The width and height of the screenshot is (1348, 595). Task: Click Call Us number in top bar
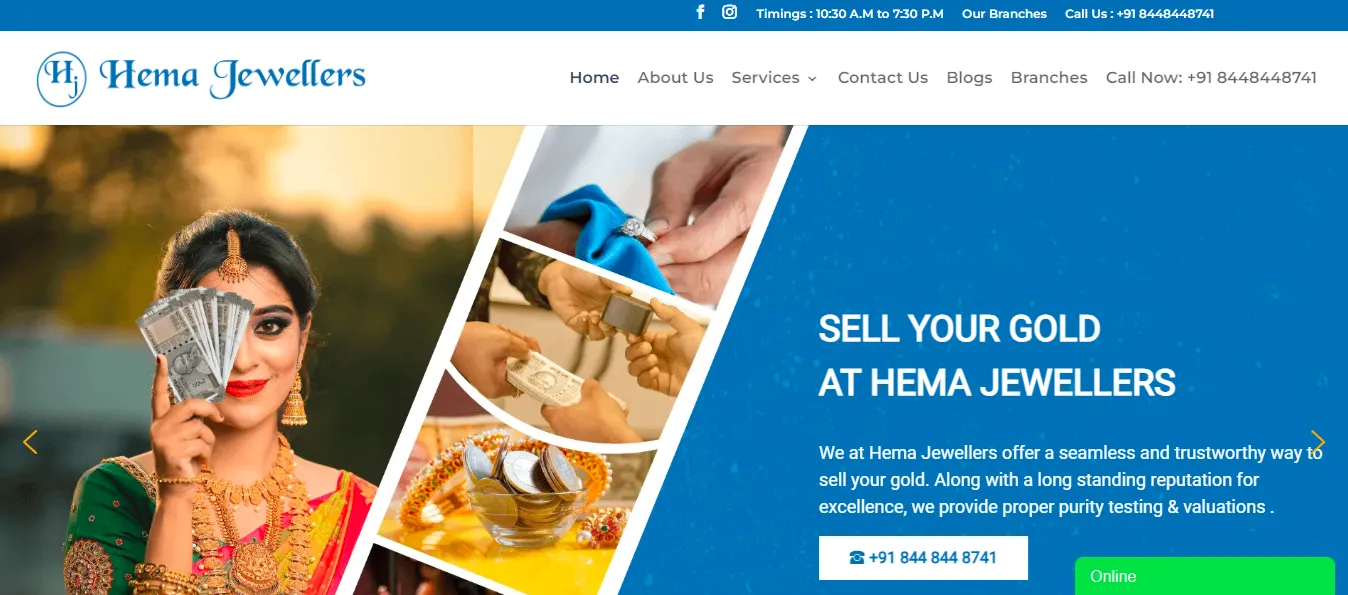point(1139,14)
